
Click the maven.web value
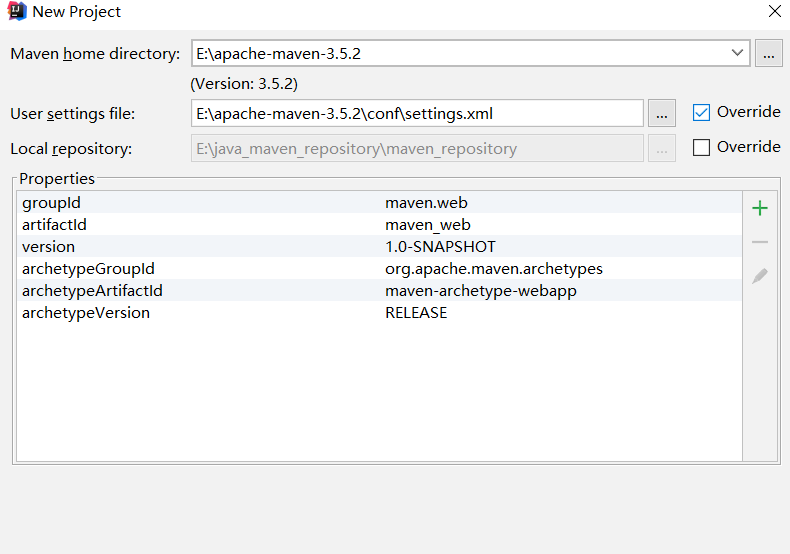(426, 202)
